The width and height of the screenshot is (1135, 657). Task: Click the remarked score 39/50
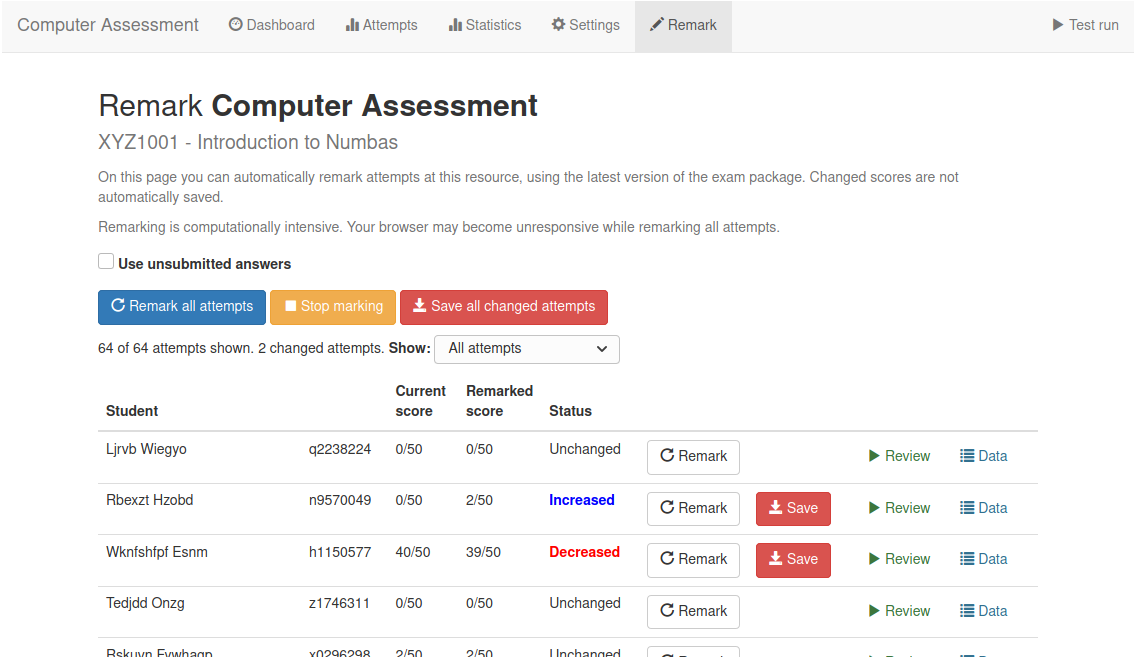pyautogui.click(x=484, y=553)
